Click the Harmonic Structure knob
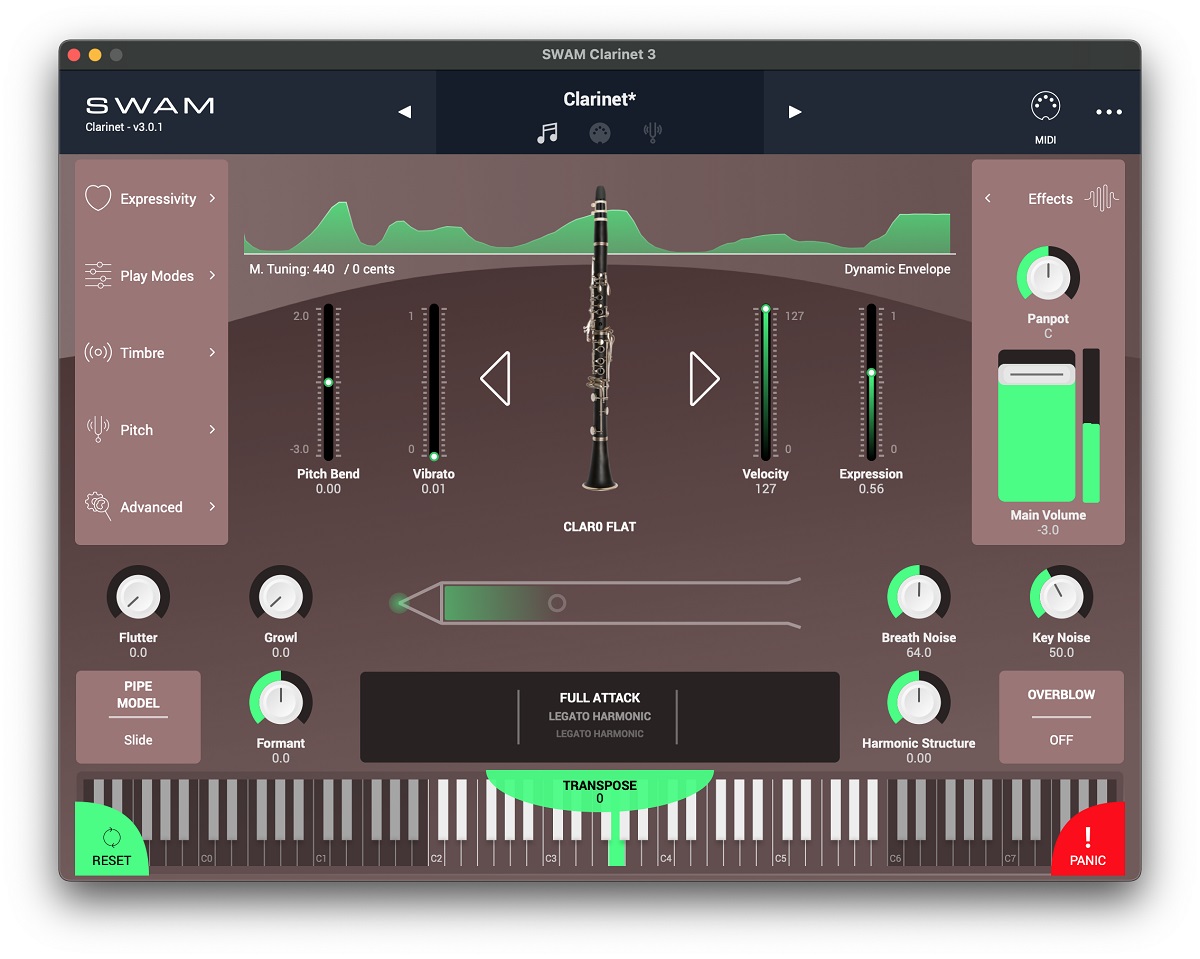 pos(919,702)
